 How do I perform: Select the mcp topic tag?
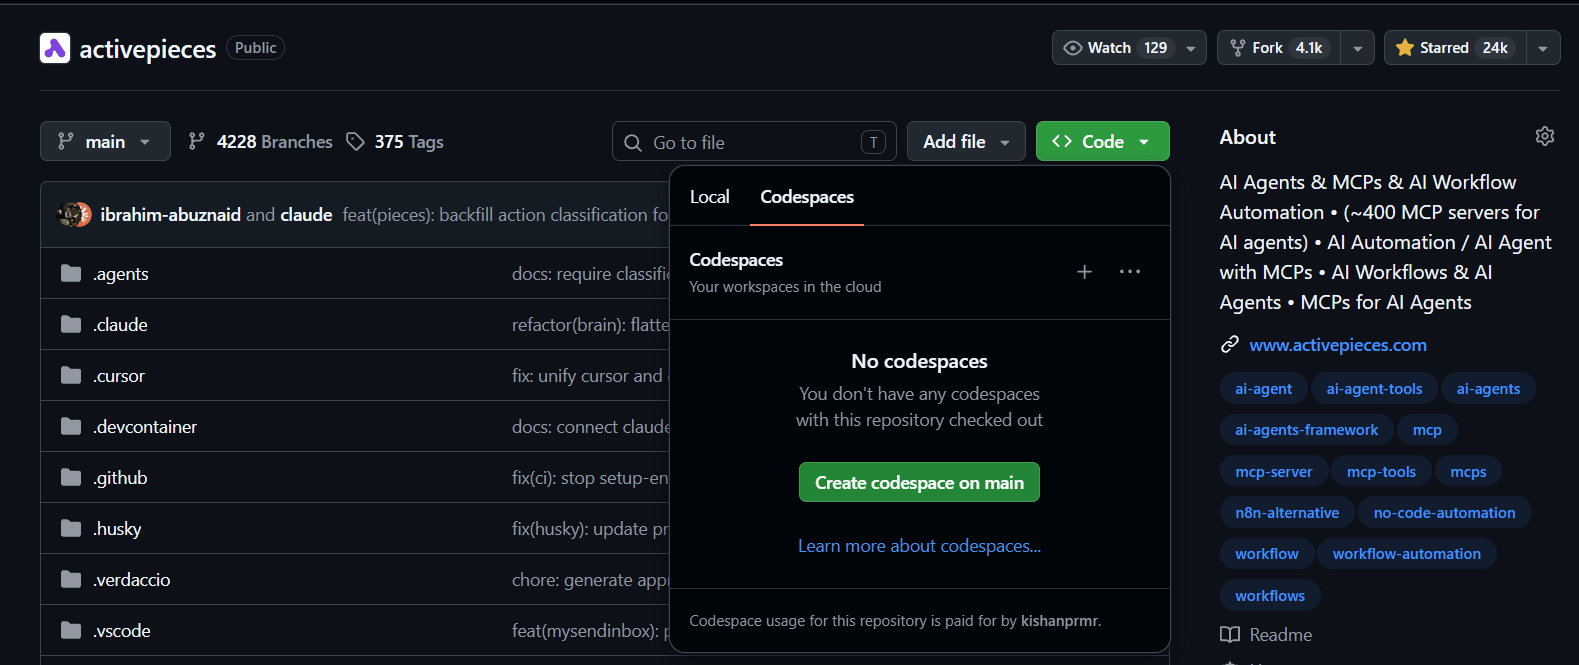pos(1427,430)
